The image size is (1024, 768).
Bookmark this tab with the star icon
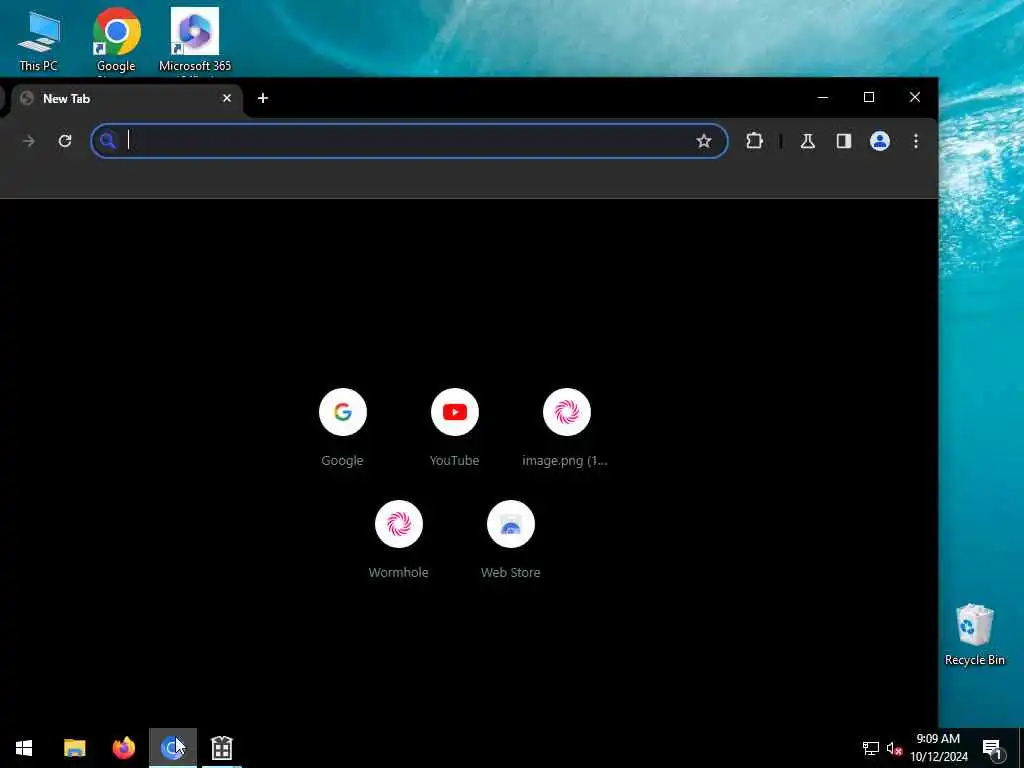[703, 141]
